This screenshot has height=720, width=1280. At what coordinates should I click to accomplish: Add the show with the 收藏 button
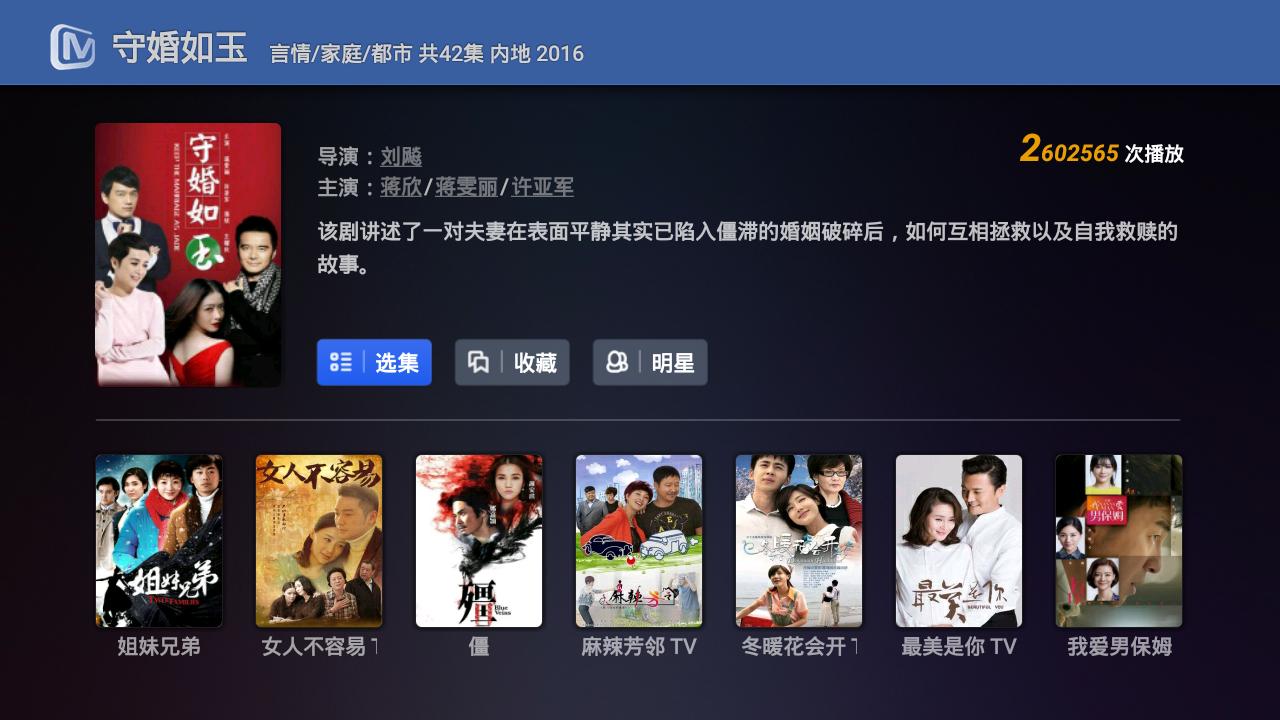(512, 362)
